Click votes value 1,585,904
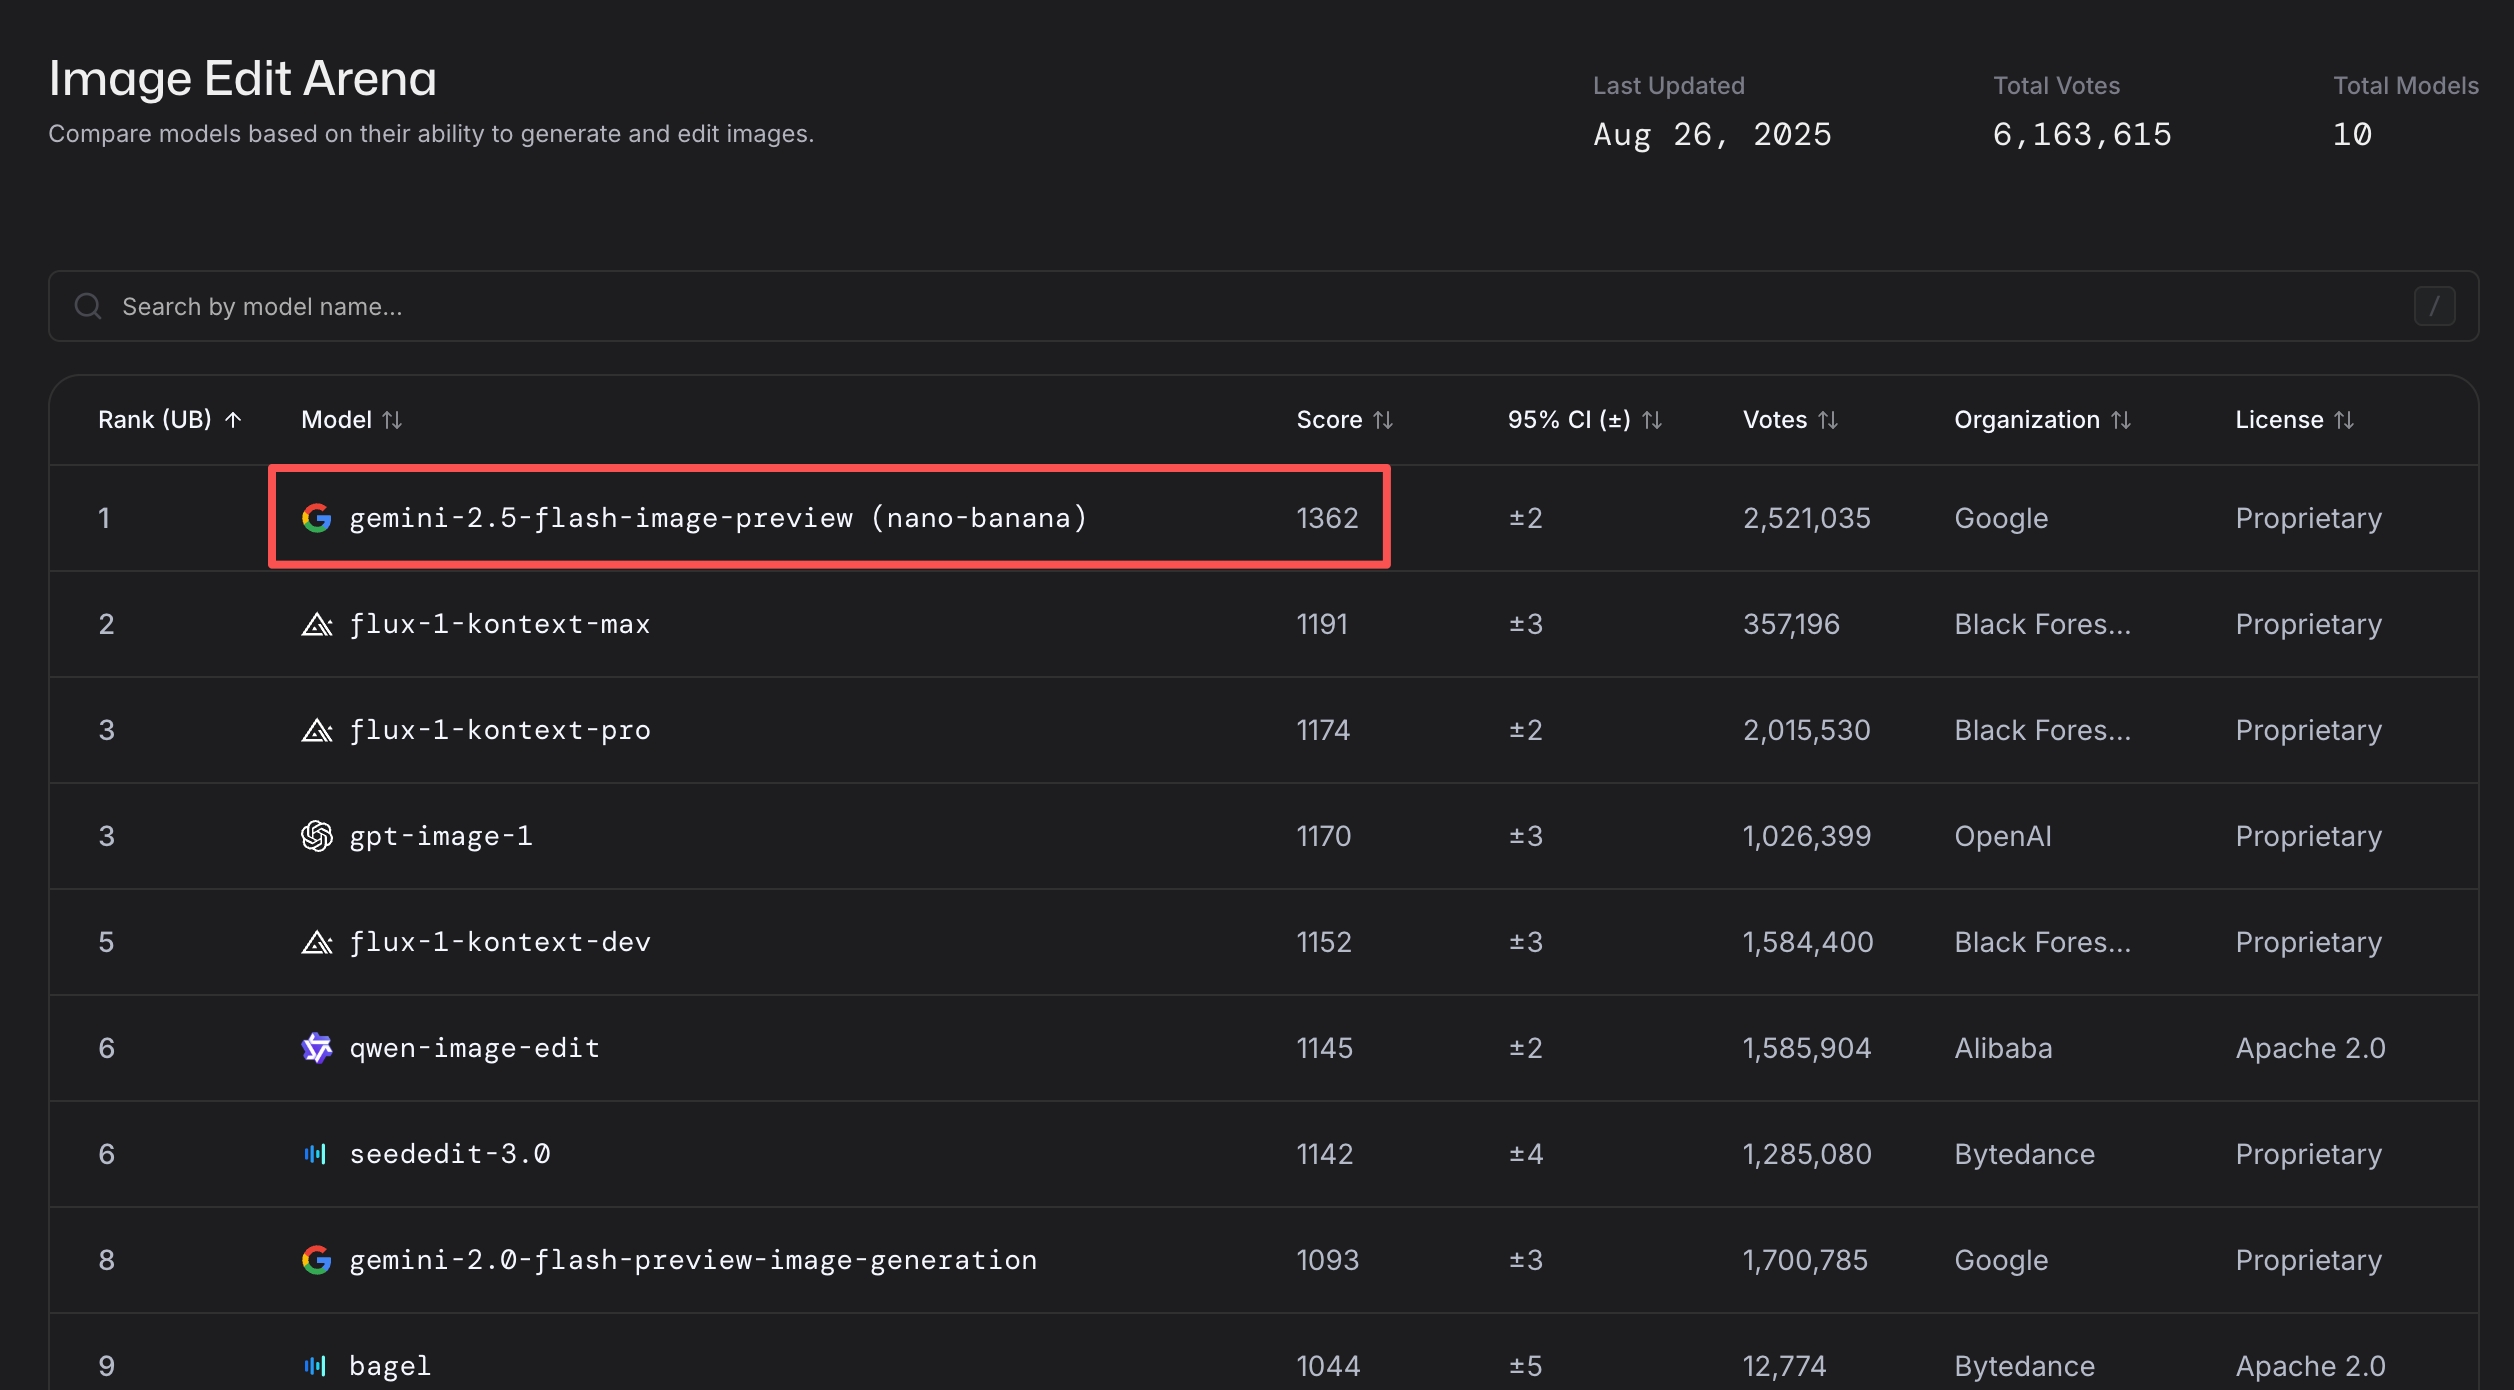The height and width of the screenshot is (1390, 2514). pos(1806,1048)
